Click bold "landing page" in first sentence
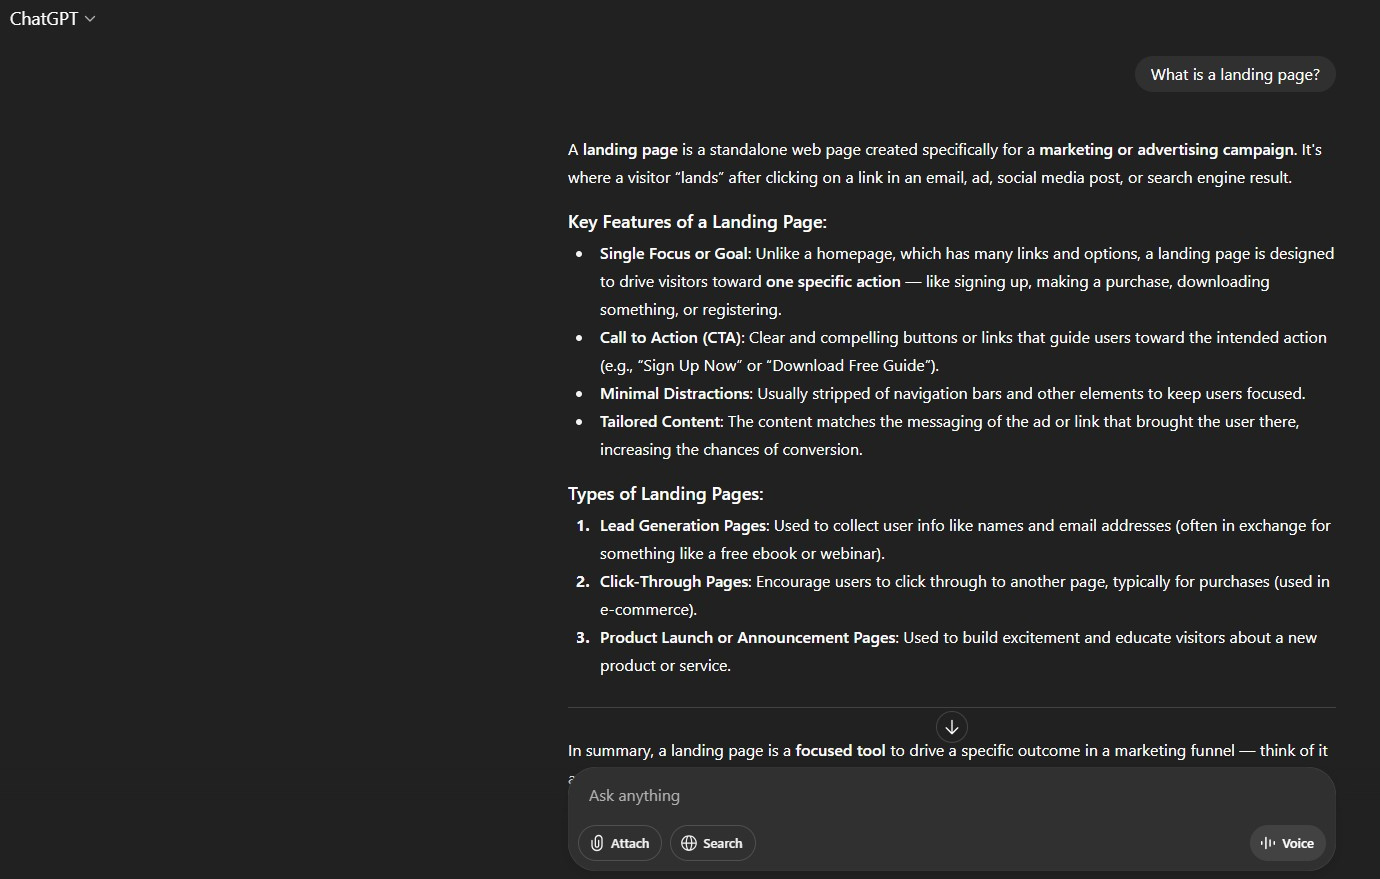 pyautogui.click(x=630, y=150)
